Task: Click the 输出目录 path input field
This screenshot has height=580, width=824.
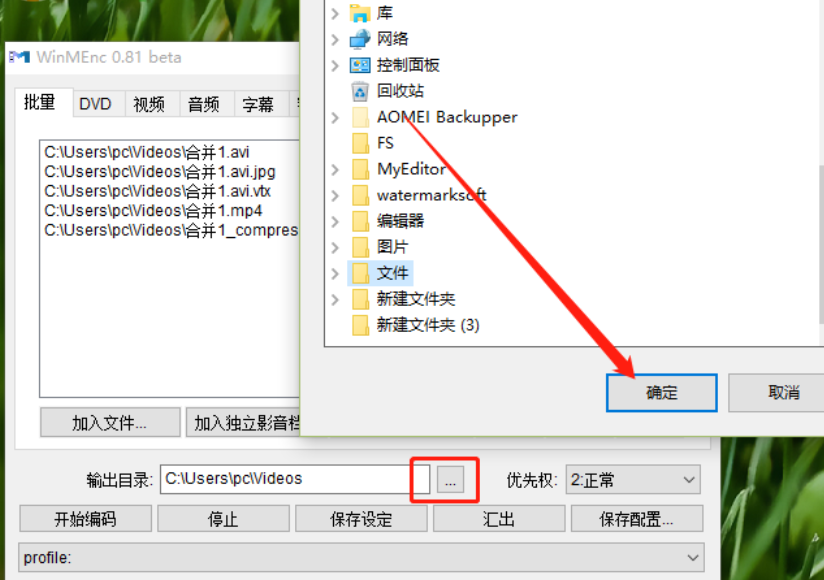Action: 295,479
